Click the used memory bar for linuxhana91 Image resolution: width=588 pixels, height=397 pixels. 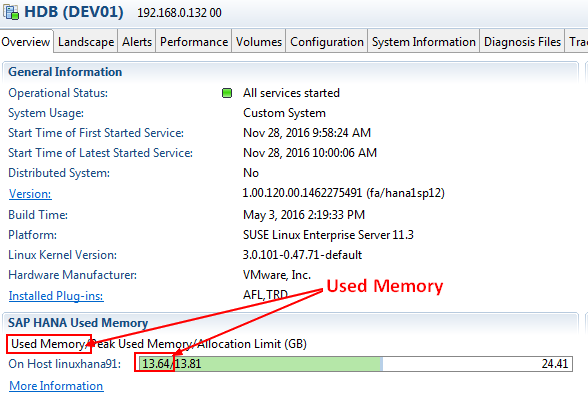click(355, 364)
